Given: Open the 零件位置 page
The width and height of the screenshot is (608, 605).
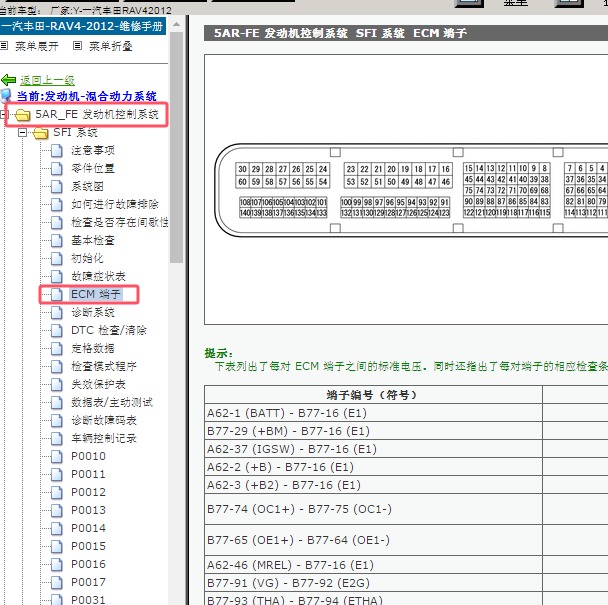Looking at the screenshot, I should click(x=93, y=168).
